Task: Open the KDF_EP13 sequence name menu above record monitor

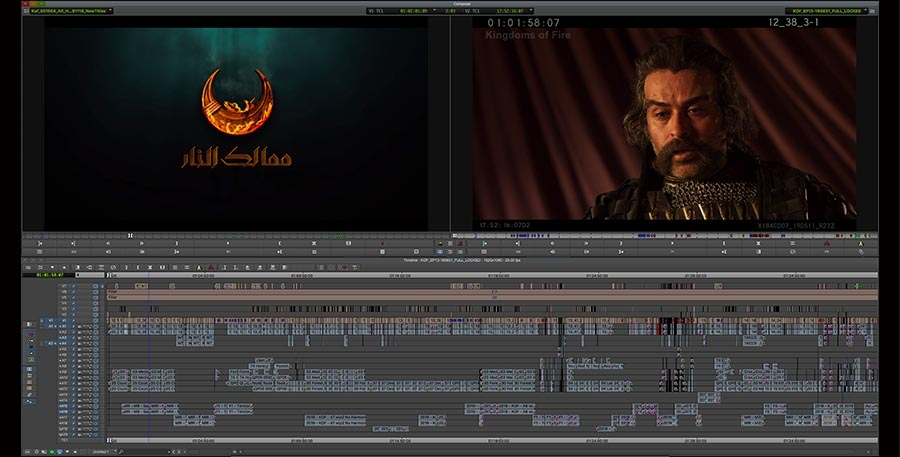Action: (x=828, y=10)
